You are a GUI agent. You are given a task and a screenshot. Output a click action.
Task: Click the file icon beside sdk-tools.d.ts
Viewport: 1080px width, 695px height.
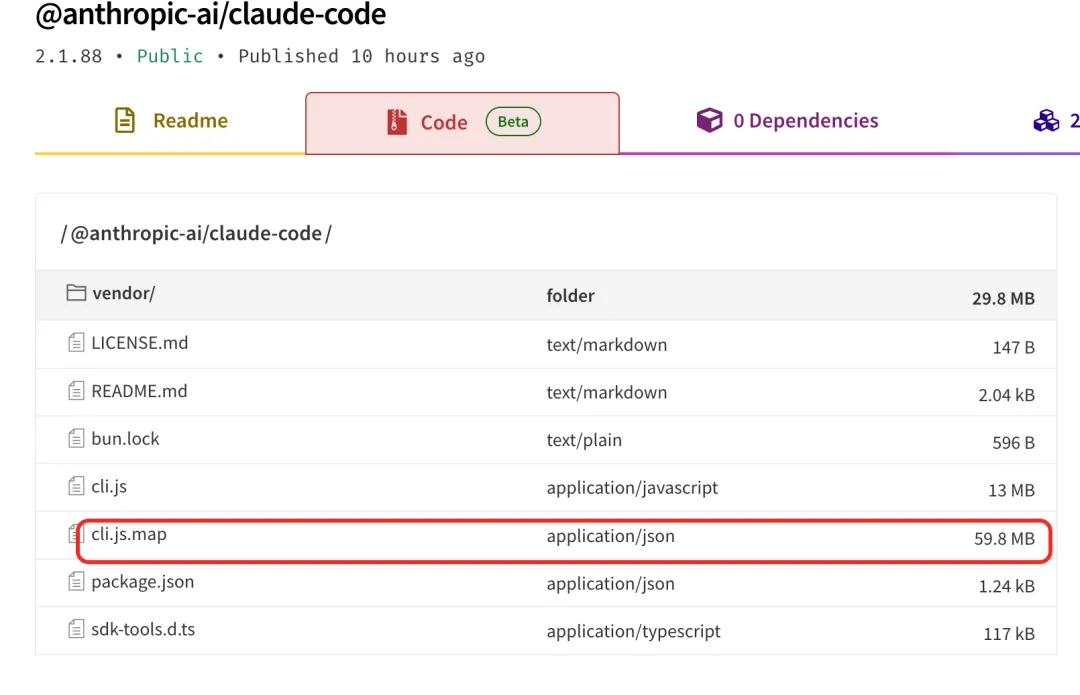[x=77, y=630]
